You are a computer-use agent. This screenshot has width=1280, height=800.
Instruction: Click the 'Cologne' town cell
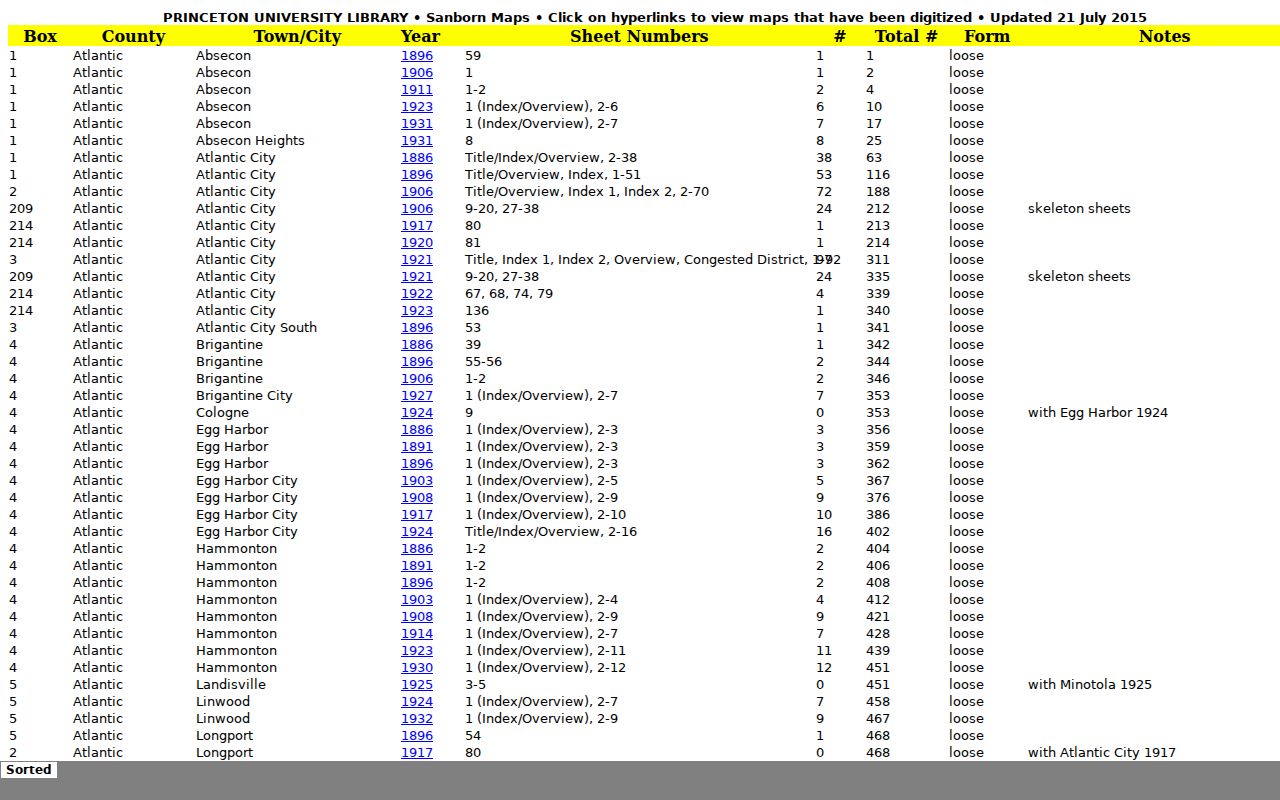[x=222, y=413]
